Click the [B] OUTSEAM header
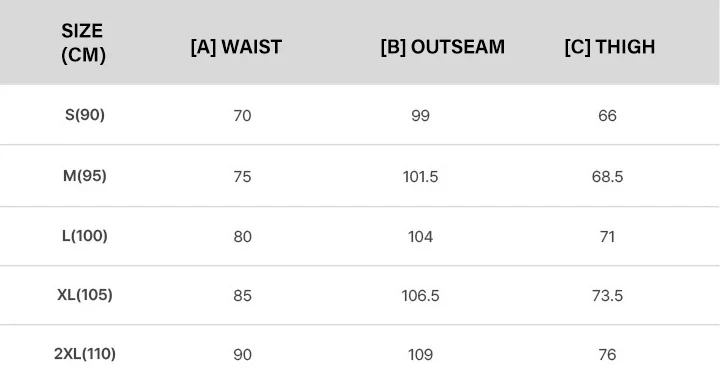 [x=443, y=47]
